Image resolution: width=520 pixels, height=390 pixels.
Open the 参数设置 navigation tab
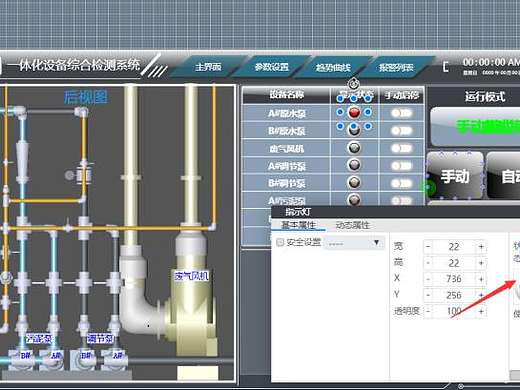point(271,67)
